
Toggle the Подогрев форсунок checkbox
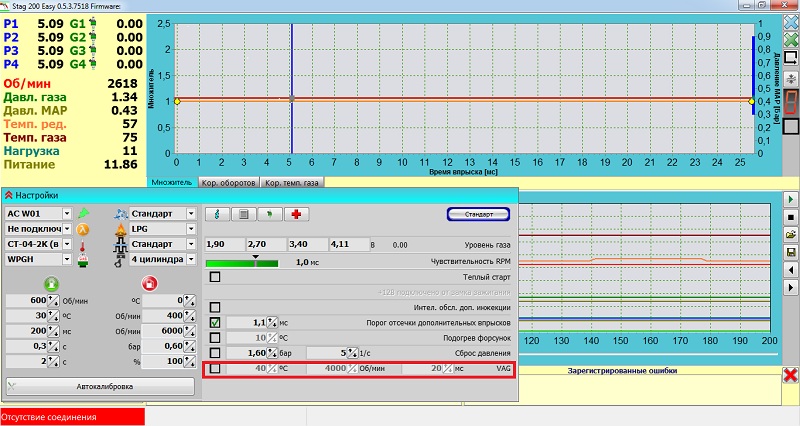point(215,338)
